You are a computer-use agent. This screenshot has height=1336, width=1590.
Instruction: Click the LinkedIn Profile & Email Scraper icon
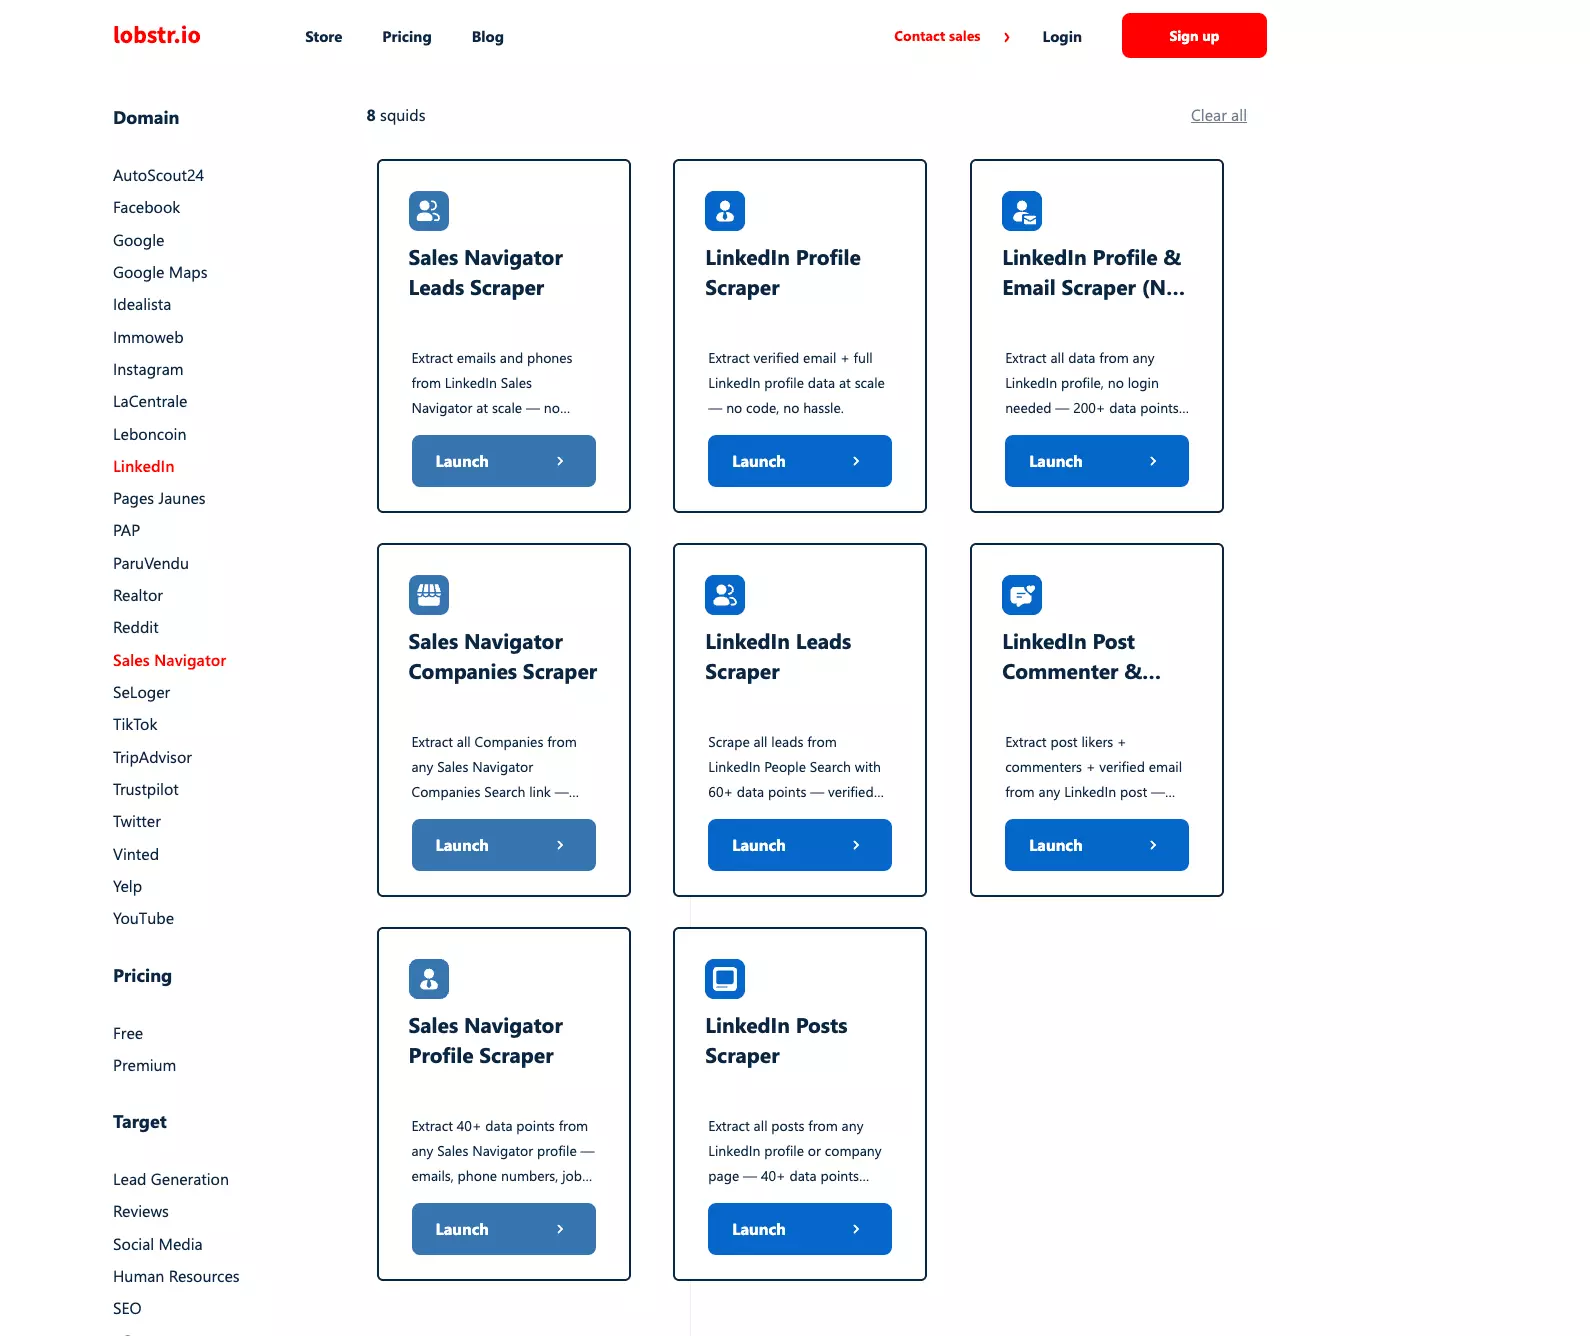click(1022, 211)
